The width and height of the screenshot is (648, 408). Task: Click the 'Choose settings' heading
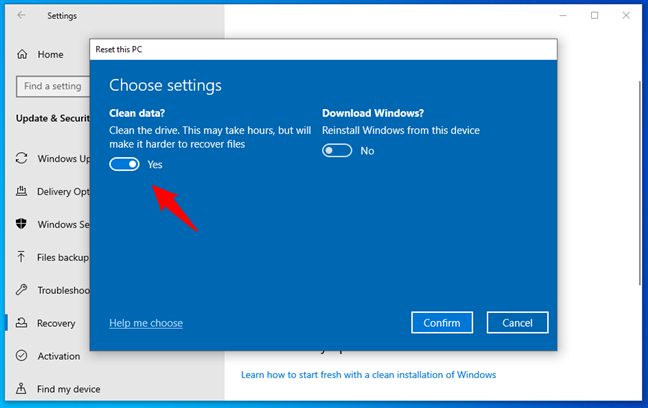[x=165, y=85]
